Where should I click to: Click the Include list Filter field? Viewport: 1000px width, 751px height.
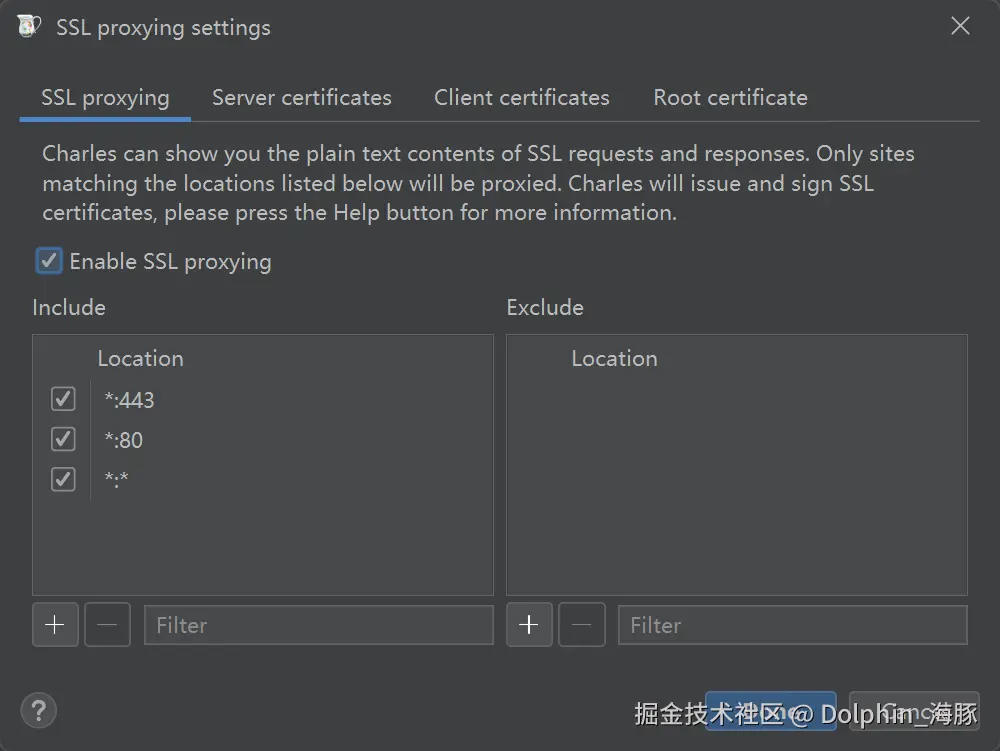point(318,625)
